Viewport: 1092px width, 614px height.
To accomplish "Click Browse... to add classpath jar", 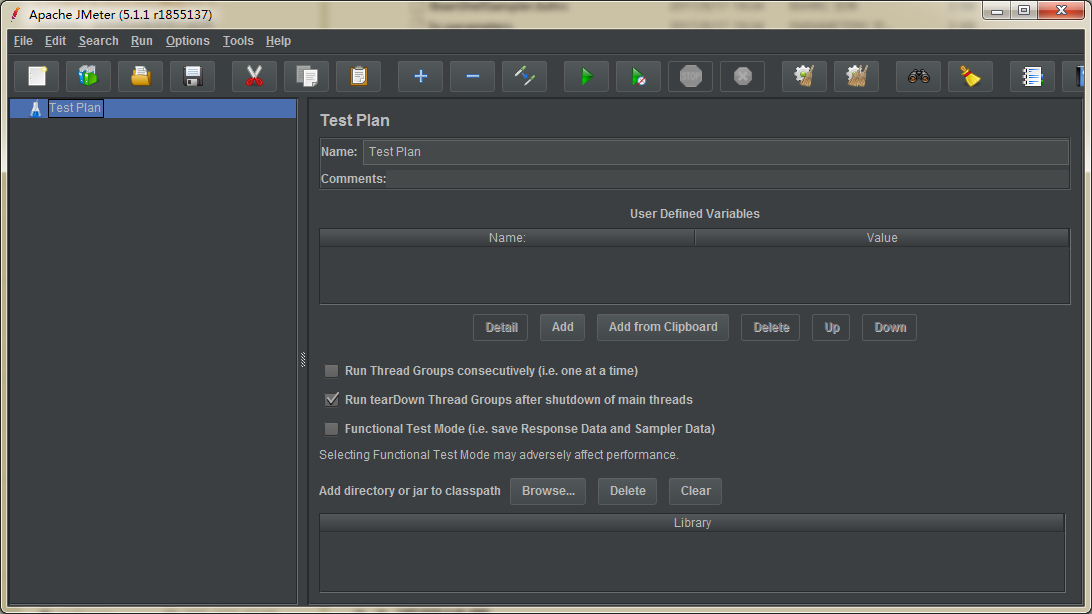I will click(548, 491).
